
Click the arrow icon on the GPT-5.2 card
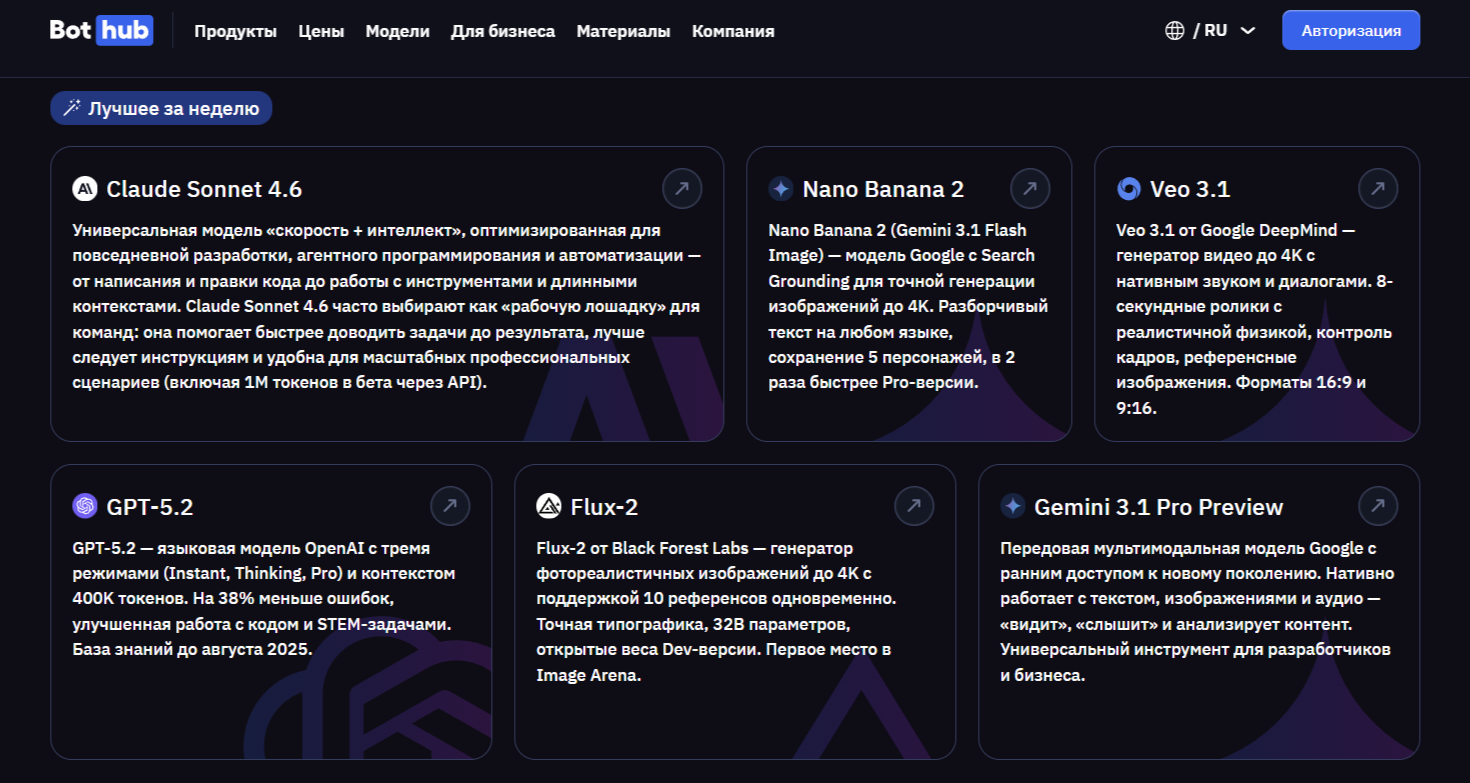451,506
